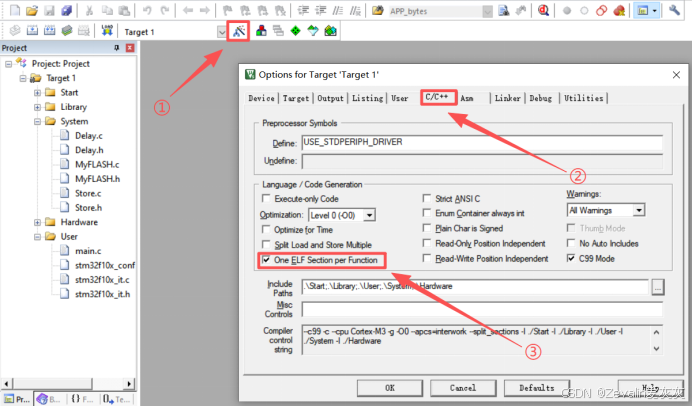Switch to the Device tab

click(x=261, y=98)
